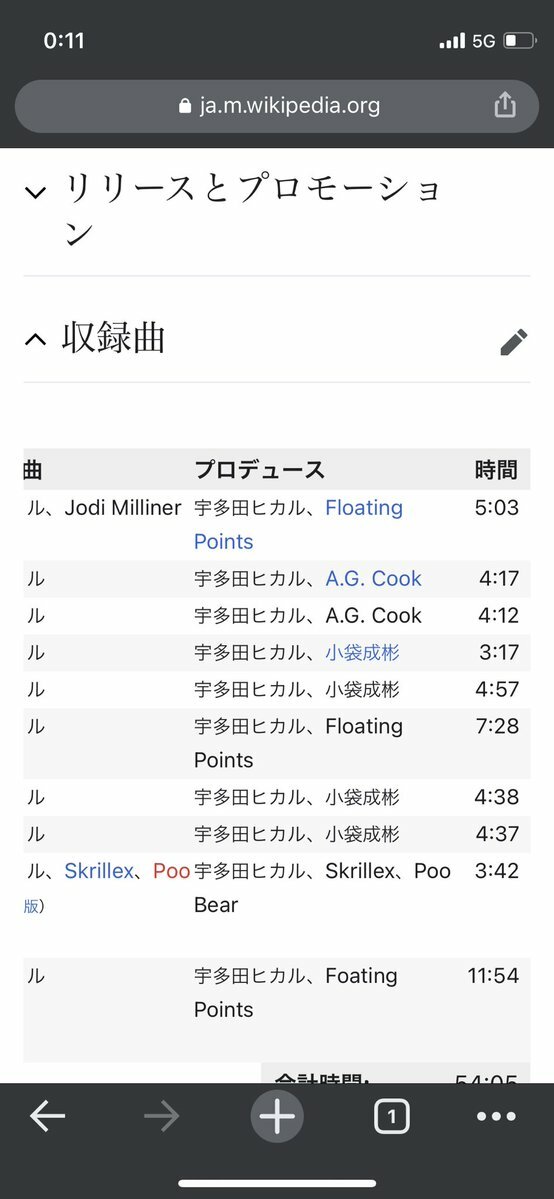This screenshot has height=1199, width=554.
Task: Tap the ja.m.wikipedia.org address field
Action: [x=277, y=106]
